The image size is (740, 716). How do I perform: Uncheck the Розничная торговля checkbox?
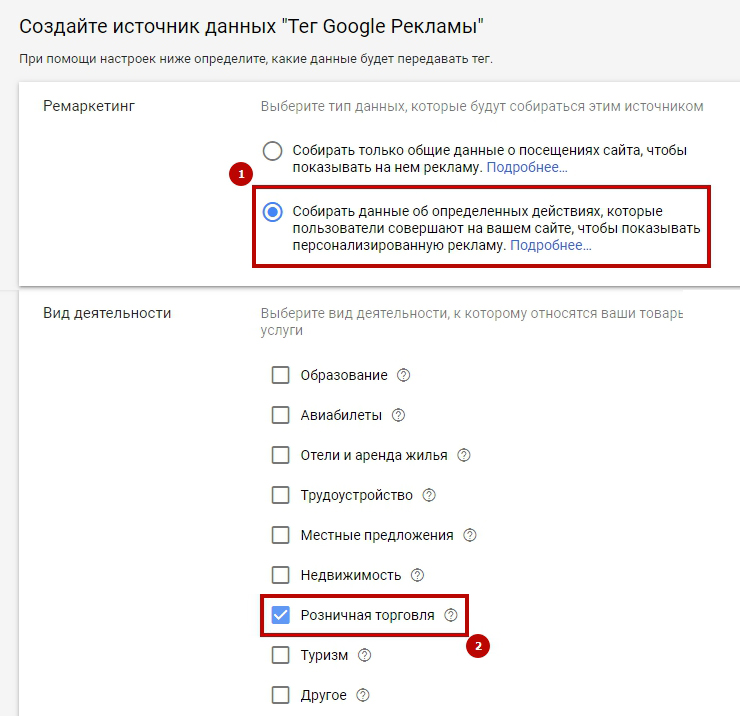pyautogui.click(x=281, y=615)
